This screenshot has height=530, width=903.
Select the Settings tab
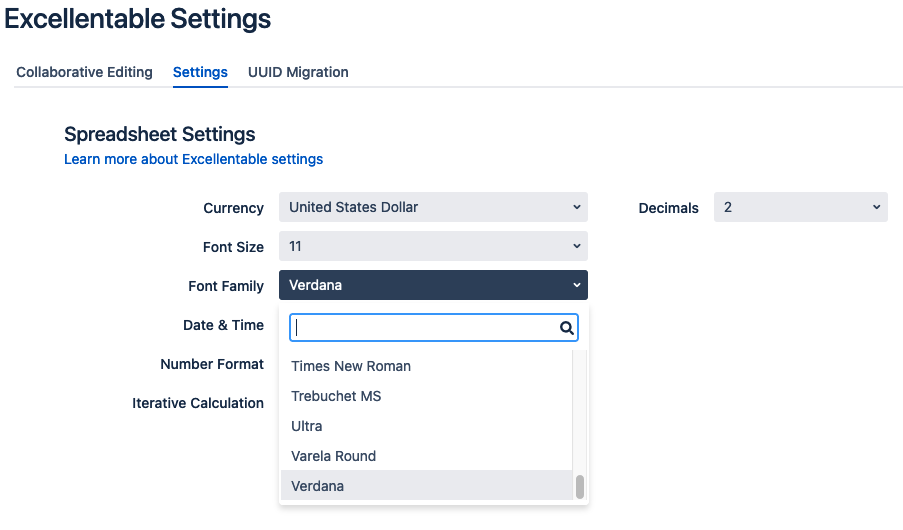click(x=200, y=72)
